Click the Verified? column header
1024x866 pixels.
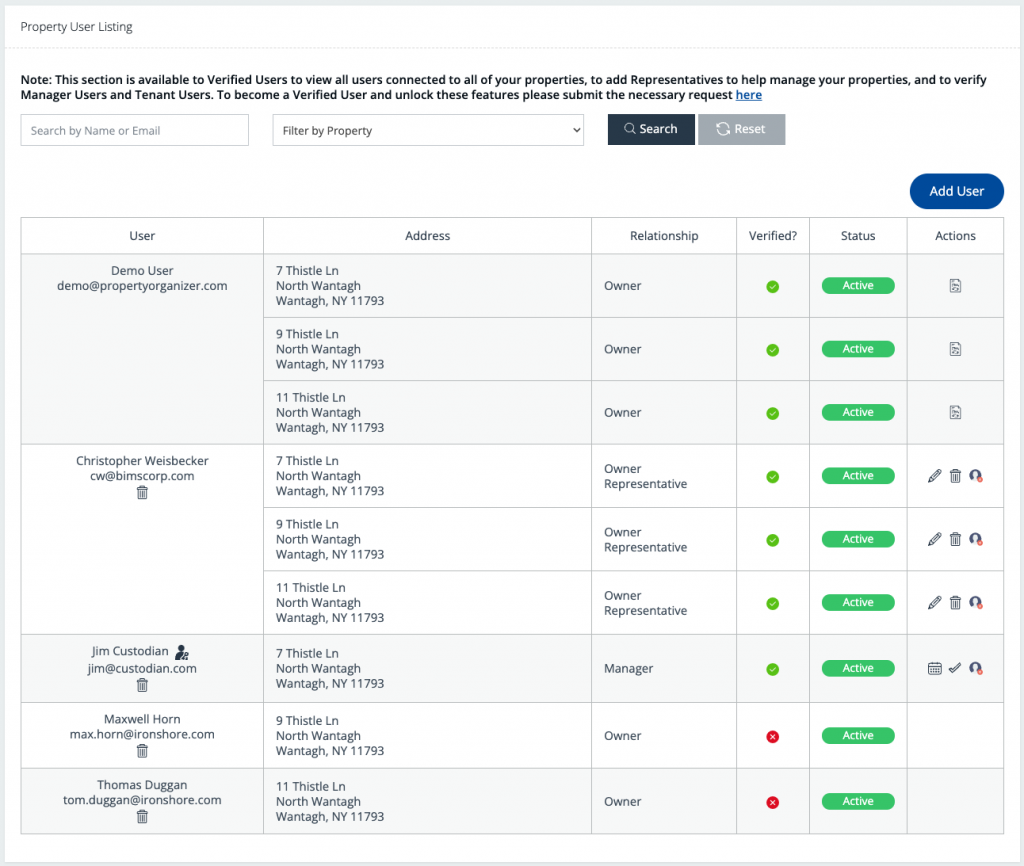772,235
